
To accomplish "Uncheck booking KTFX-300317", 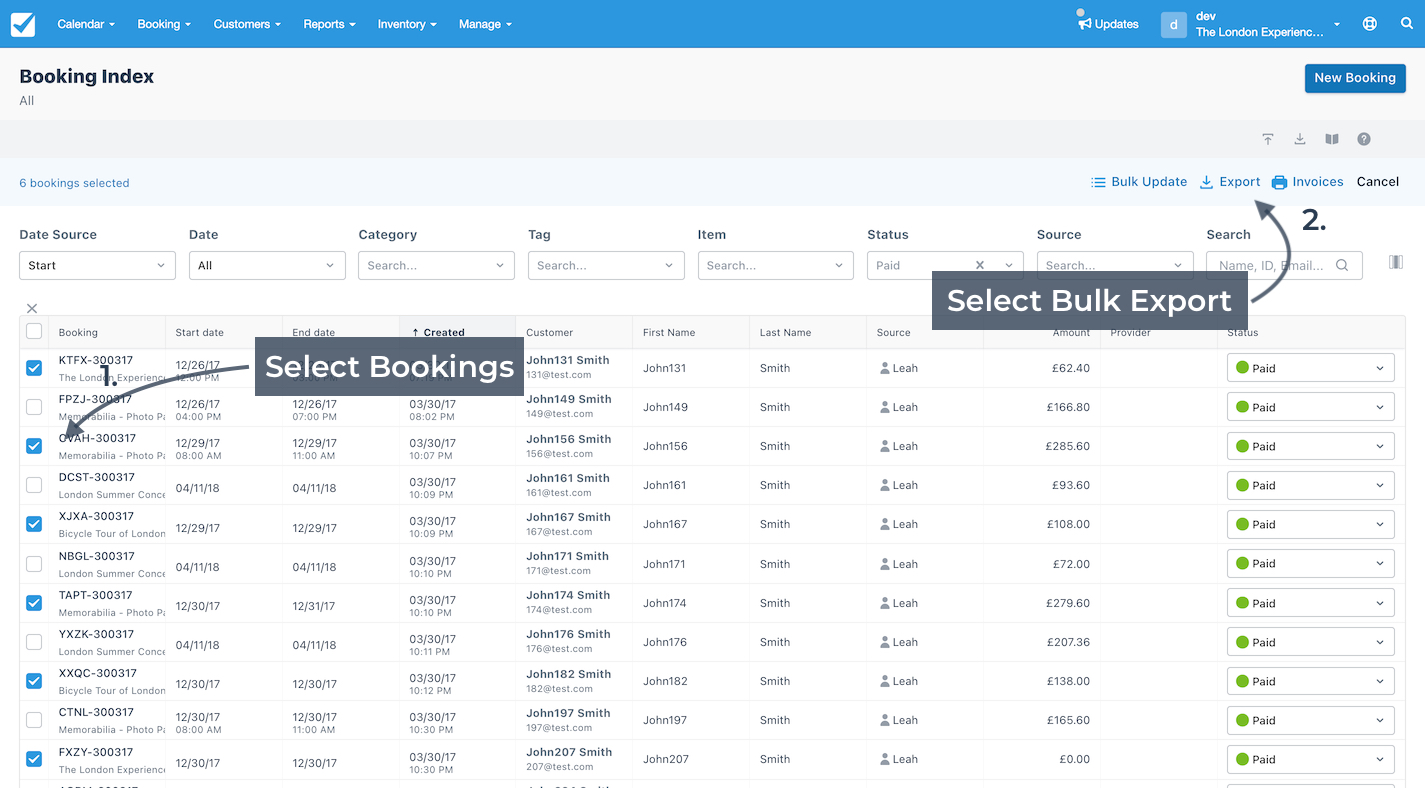I will click(x=34, y=368).
